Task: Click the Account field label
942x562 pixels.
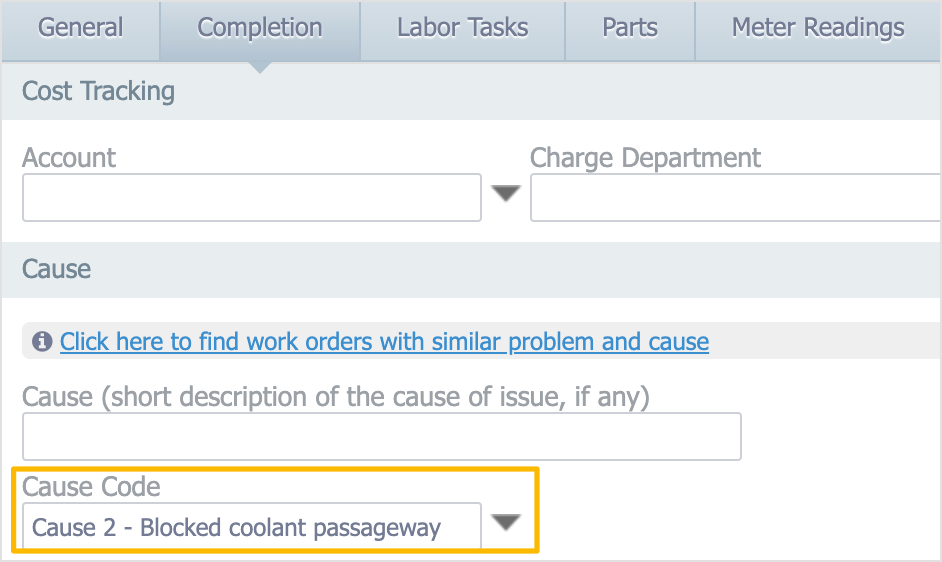Action: 69,158
